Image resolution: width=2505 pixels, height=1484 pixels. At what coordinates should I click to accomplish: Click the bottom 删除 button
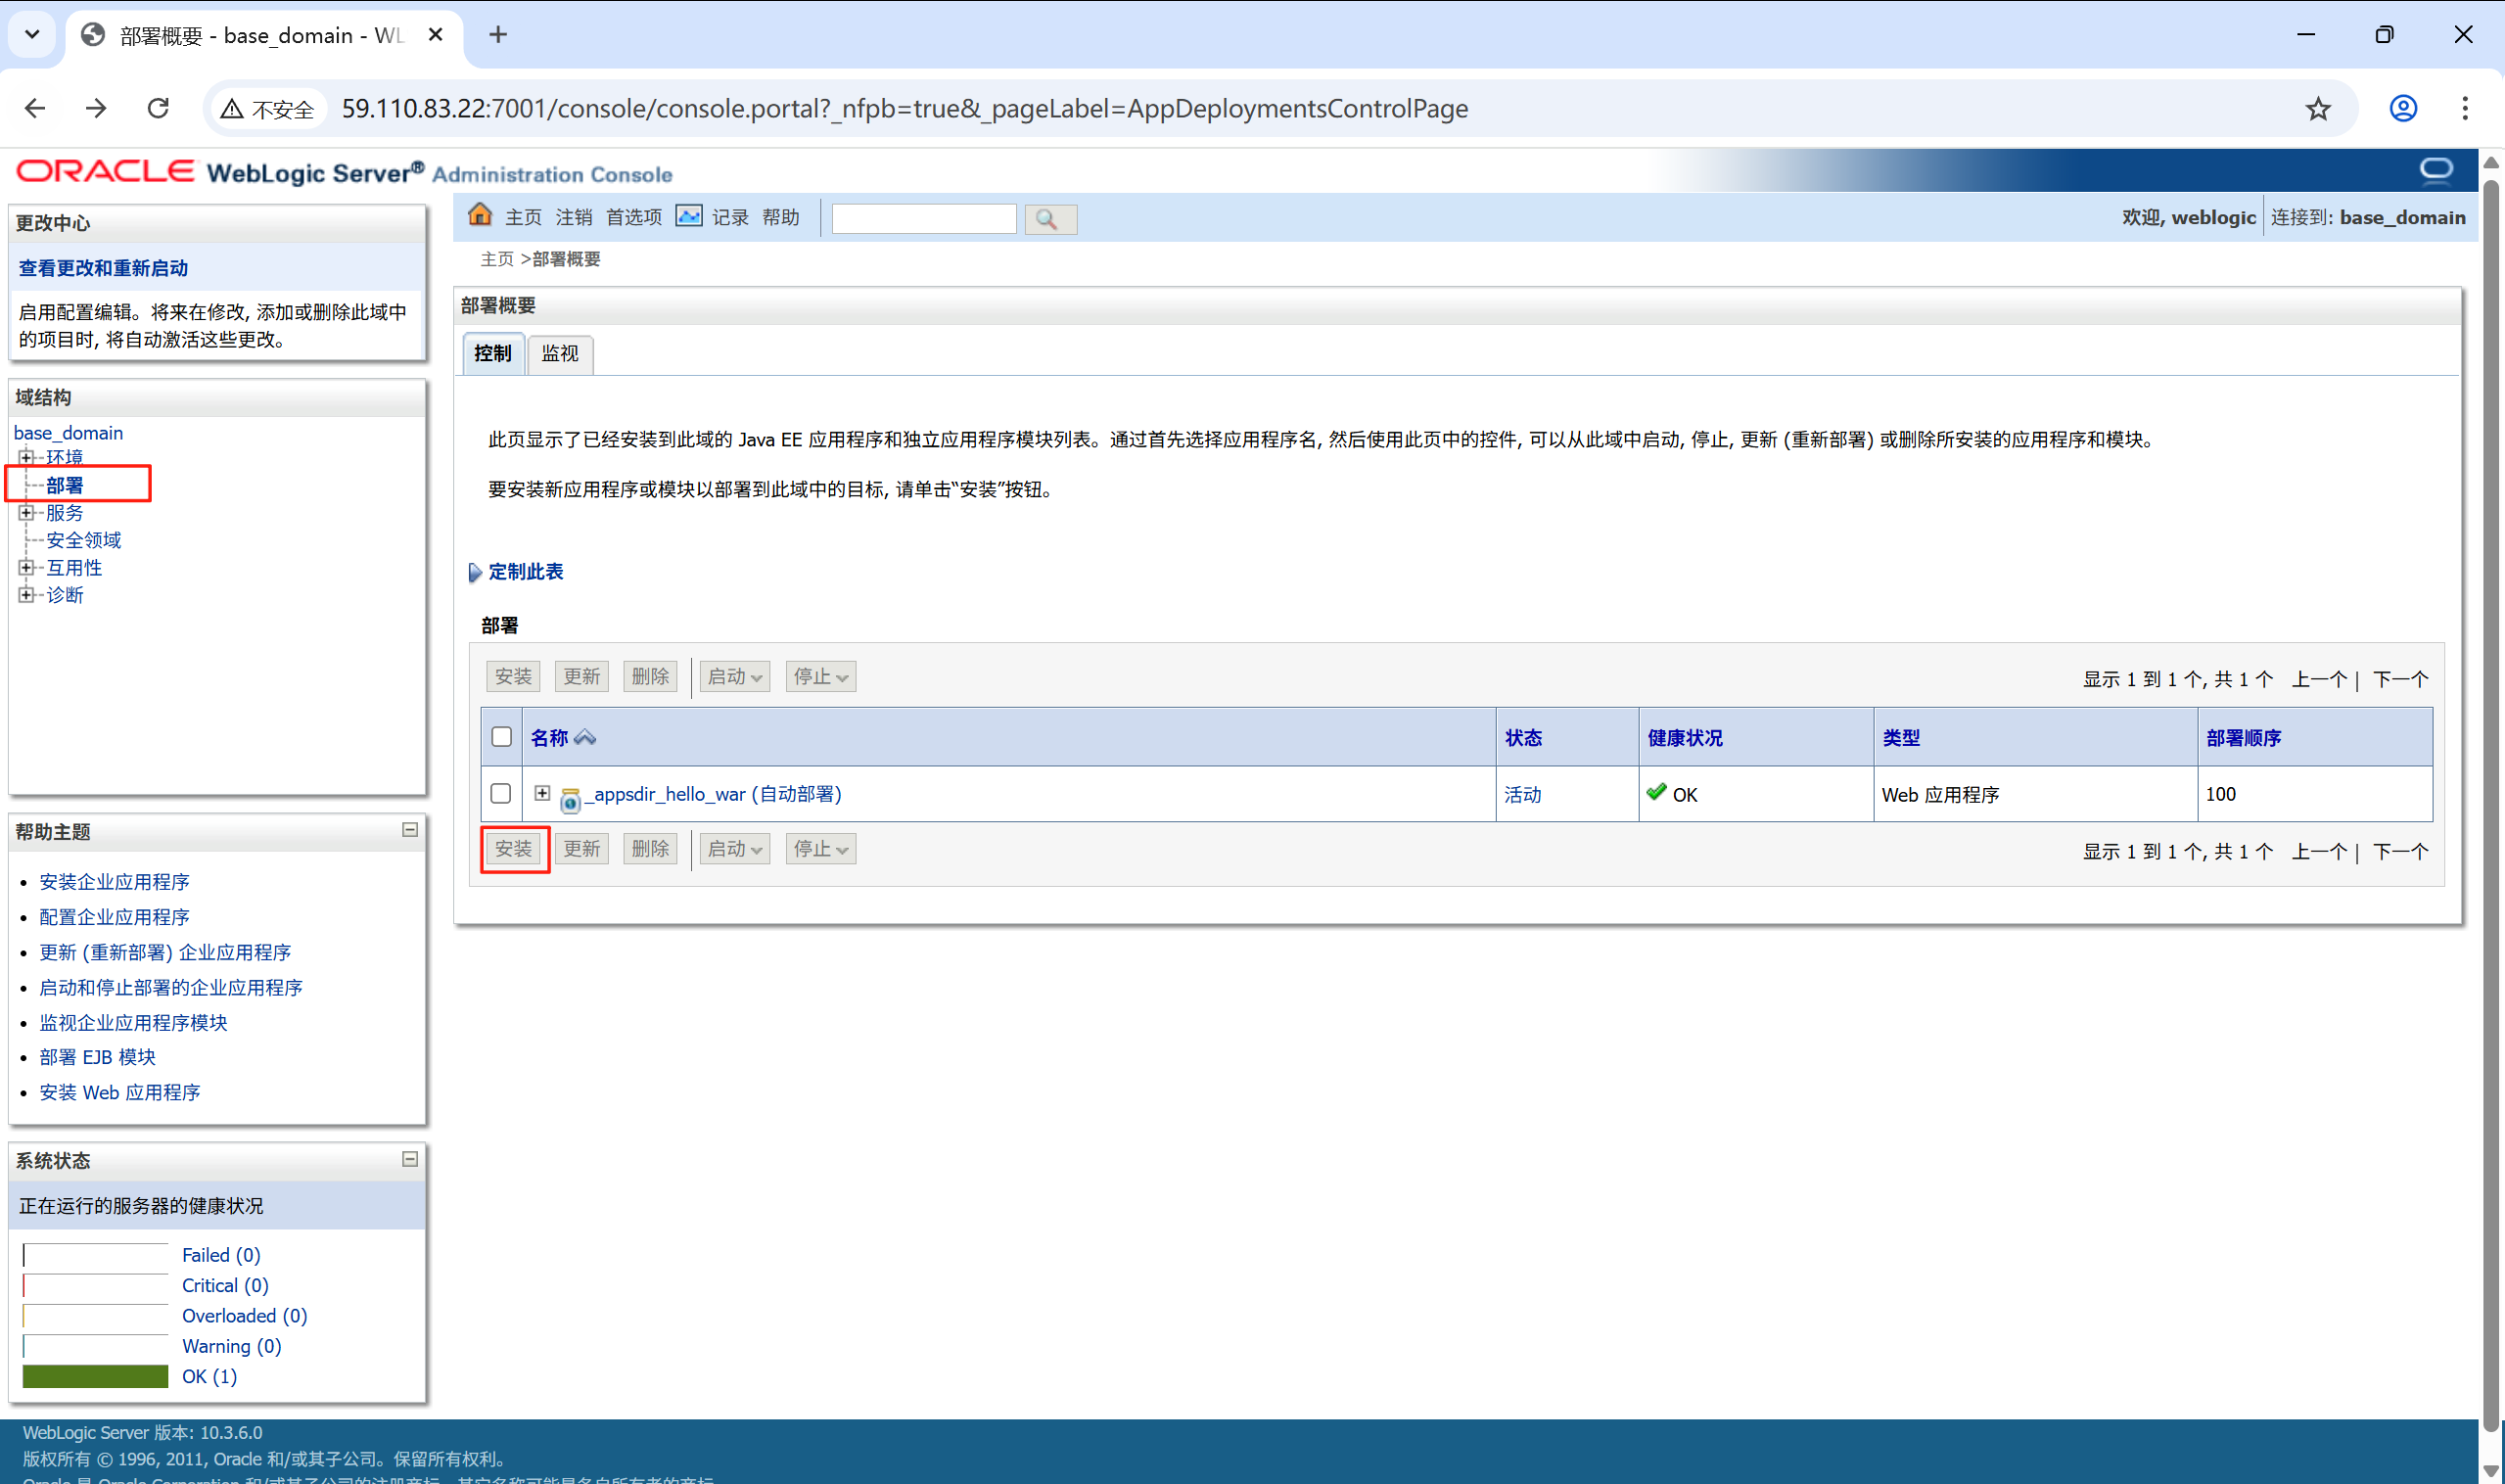click(650, 849)
